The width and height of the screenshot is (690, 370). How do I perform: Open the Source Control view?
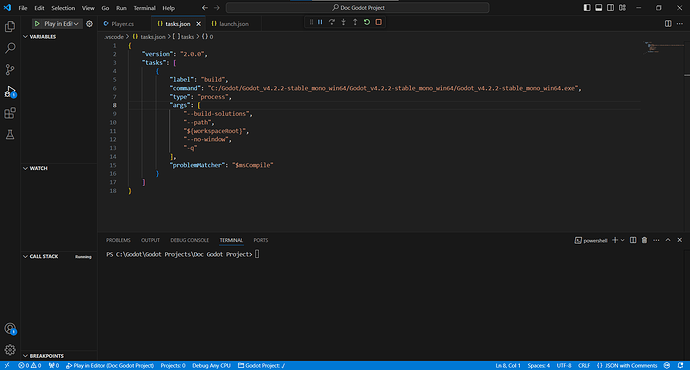click(10, 70)
